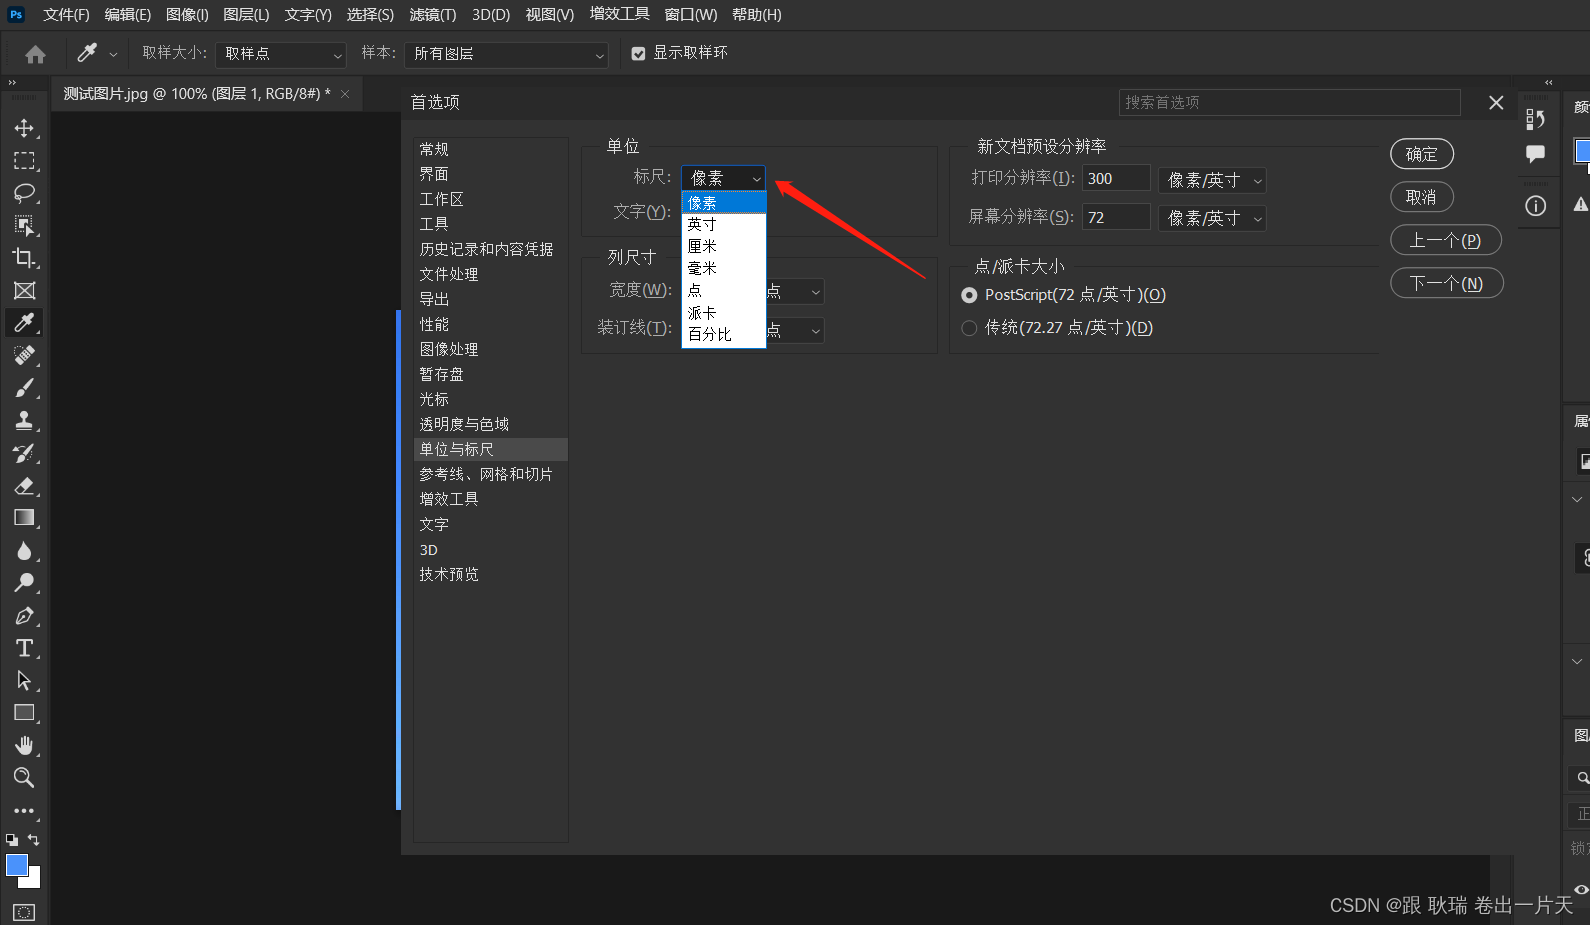Image resolution: width=1590 pixels, height=925 pixels.
Task: Select the Rectangle shape tool
Action: pyautogui.click(x=24, y=713)
